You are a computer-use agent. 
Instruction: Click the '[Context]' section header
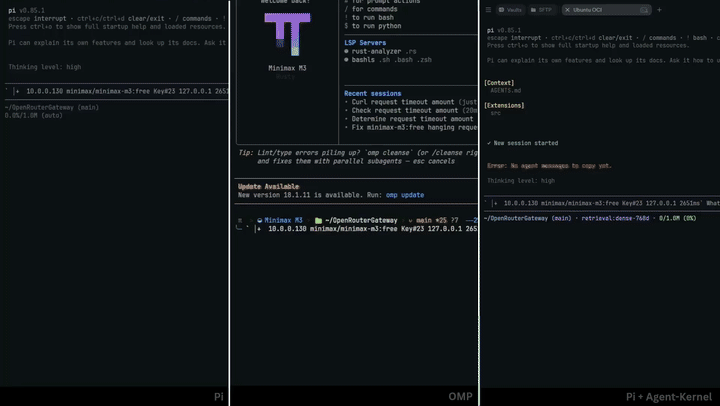coord(499,83)
